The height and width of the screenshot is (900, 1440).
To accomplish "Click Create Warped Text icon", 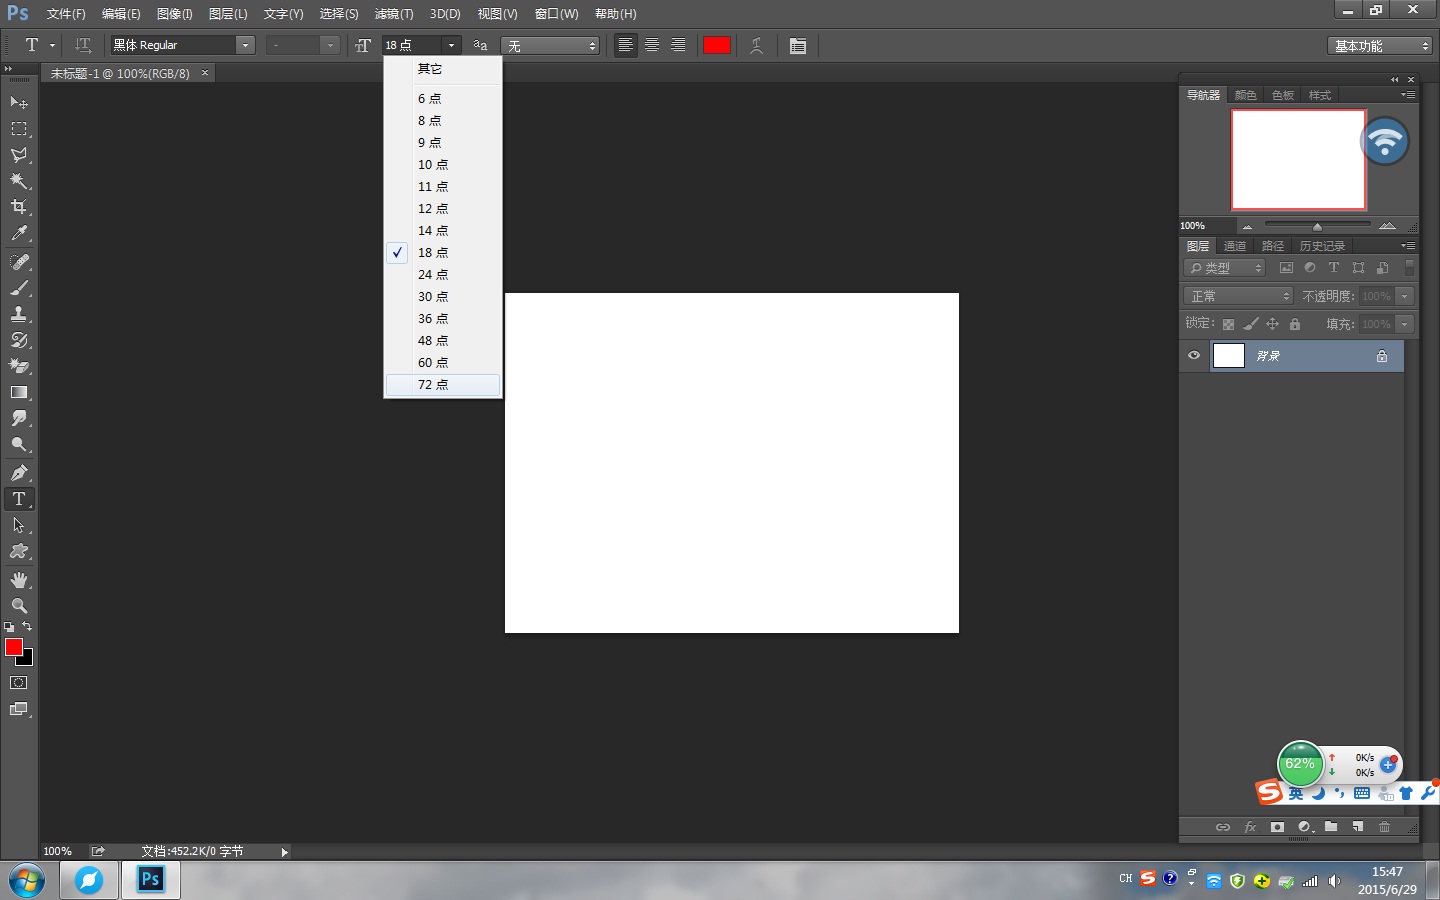I will (757, 45).
